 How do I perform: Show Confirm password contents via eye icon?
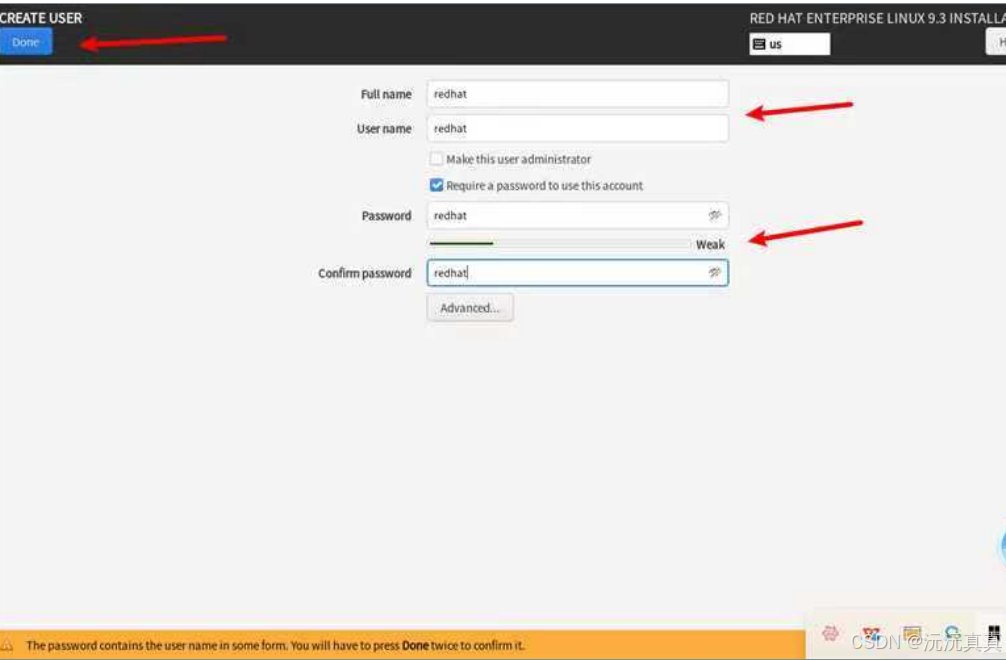point(715,273)
